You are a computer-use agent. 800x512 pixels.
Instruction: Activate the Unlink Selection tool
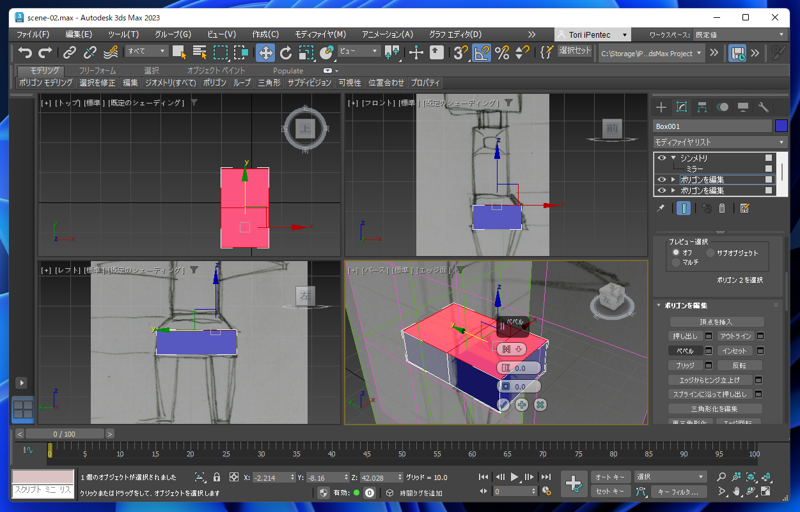click(x=90, y=52)
